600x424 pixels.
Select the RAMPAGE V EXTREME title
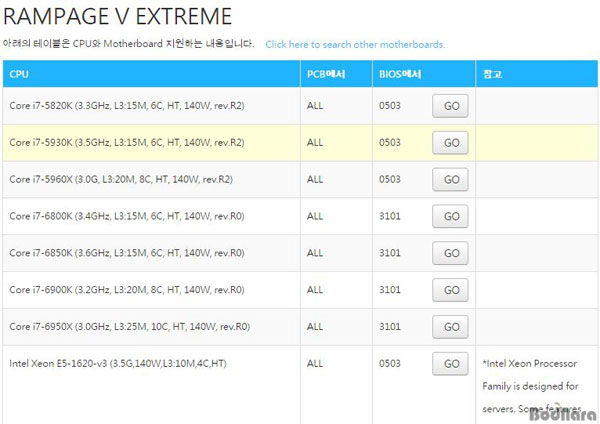117,16
